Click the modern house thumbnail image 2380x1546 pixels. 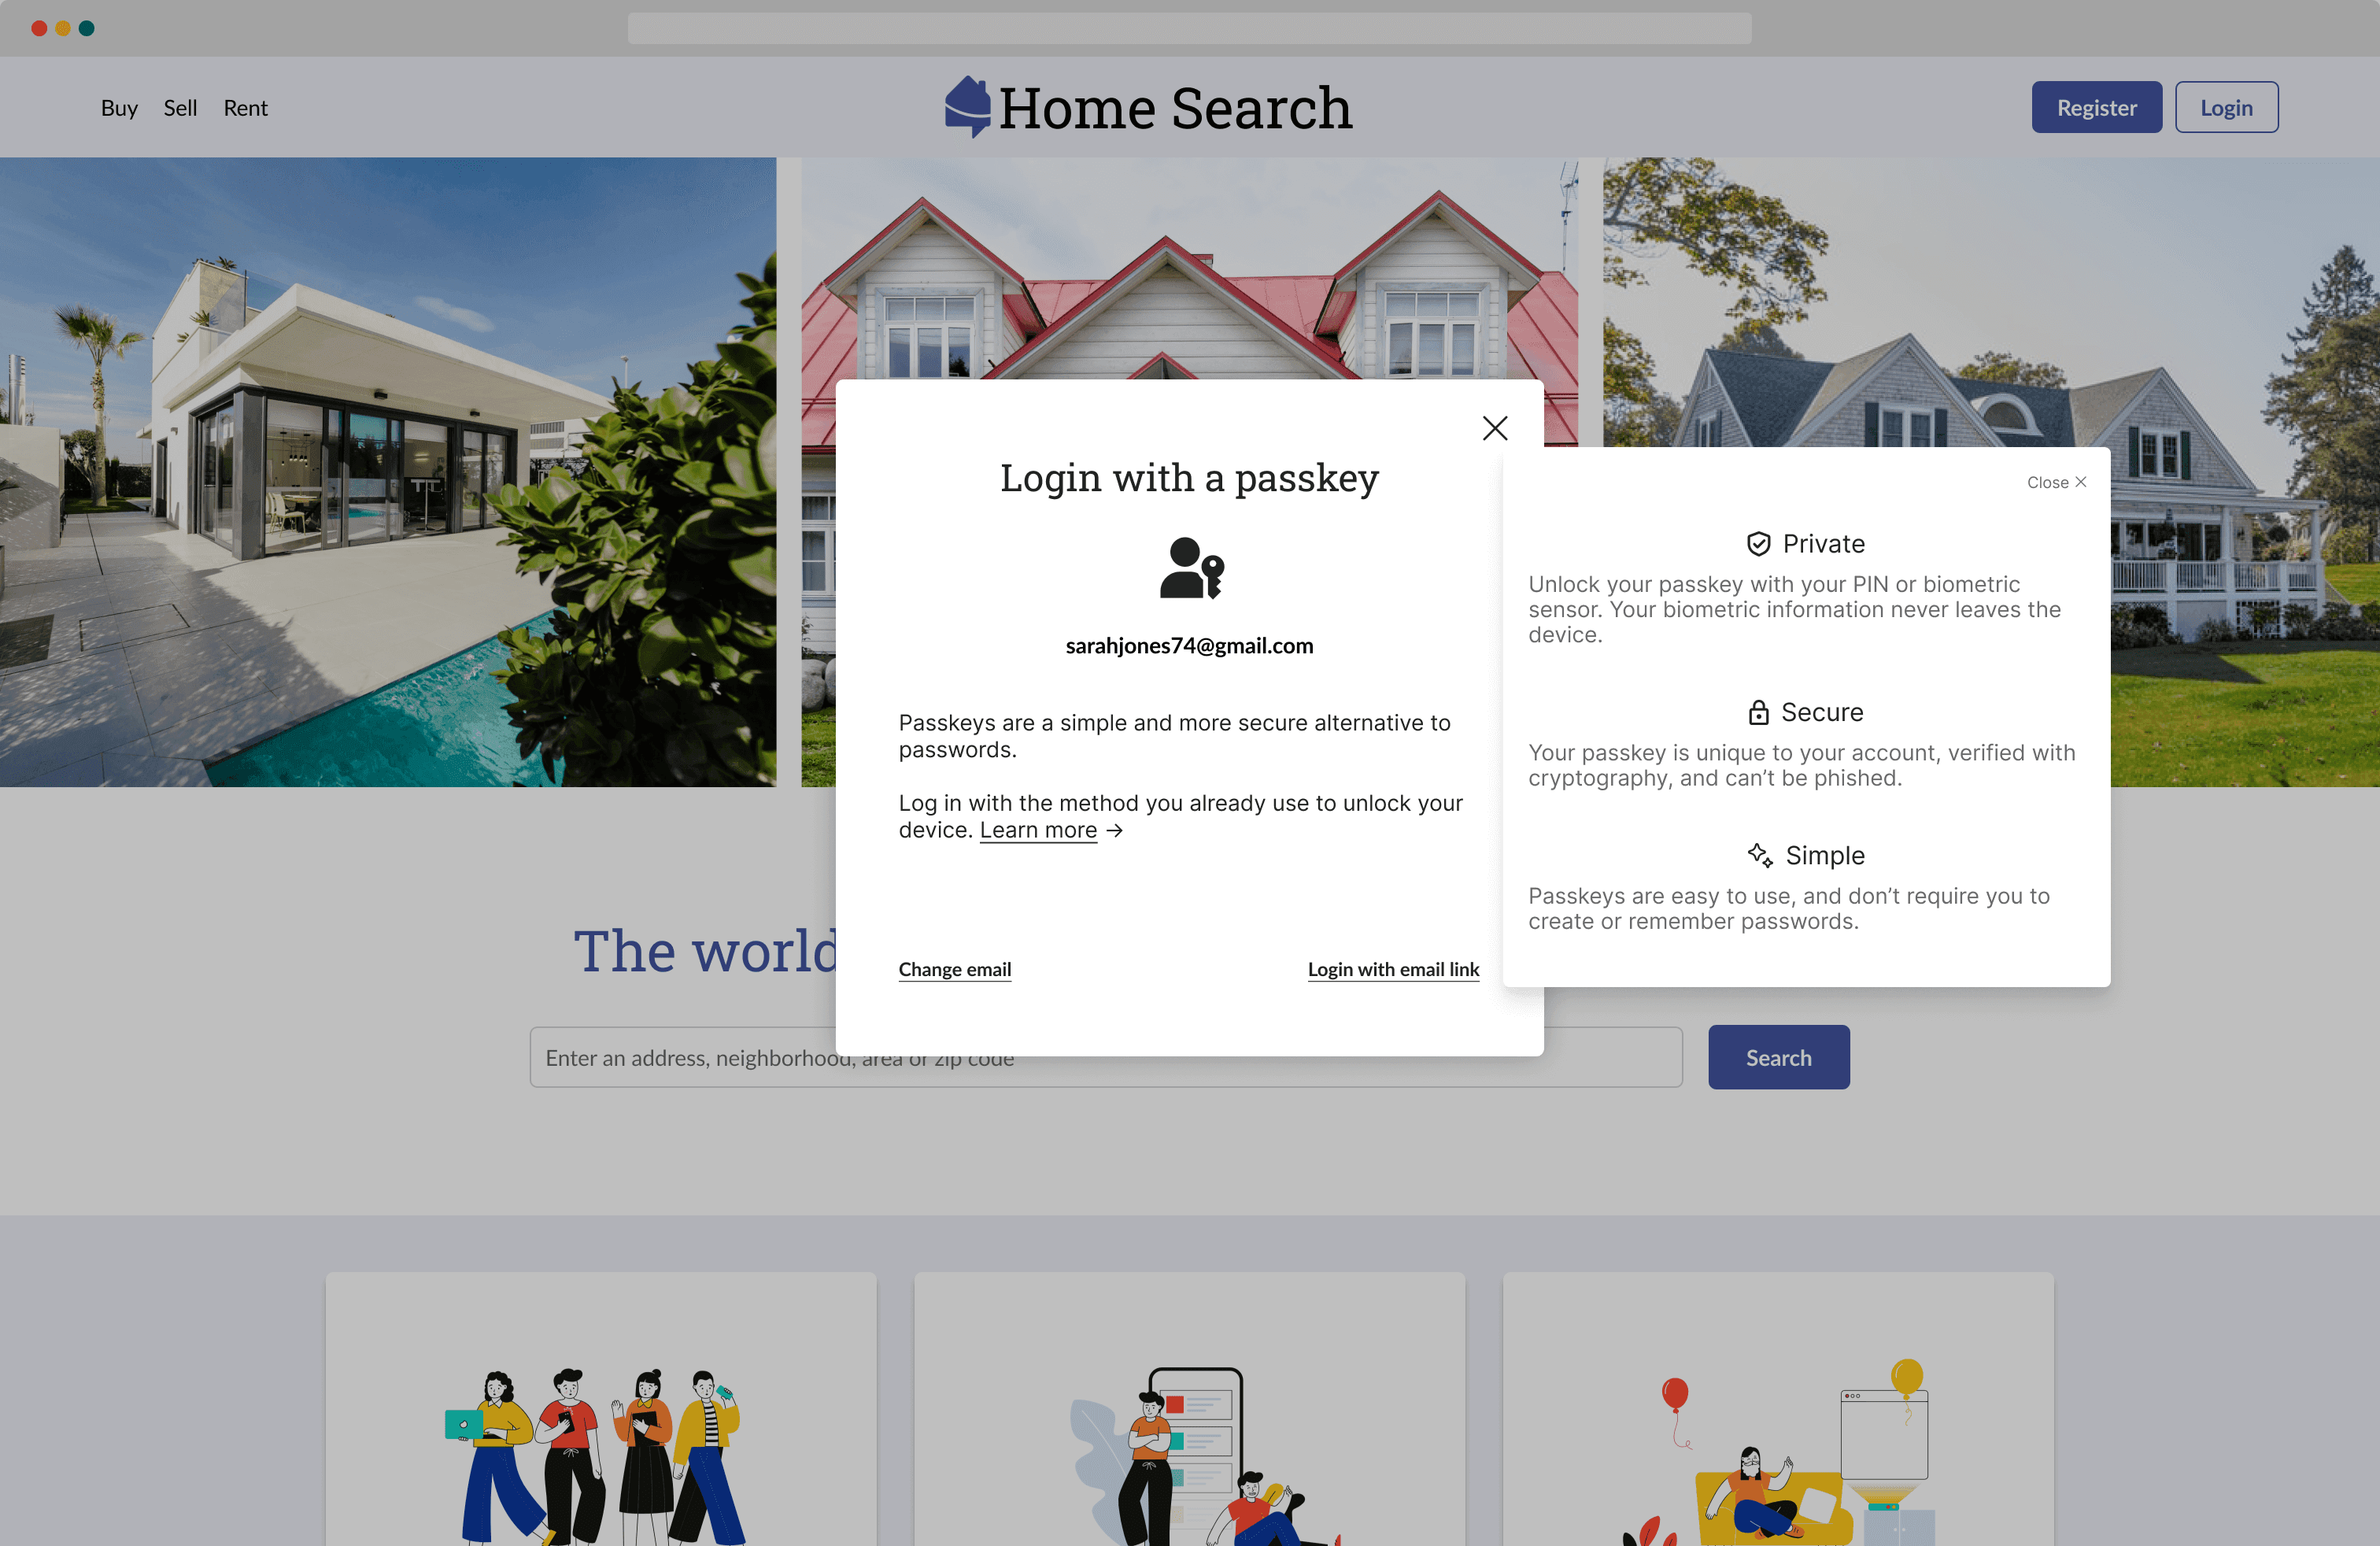click(387, 470)
